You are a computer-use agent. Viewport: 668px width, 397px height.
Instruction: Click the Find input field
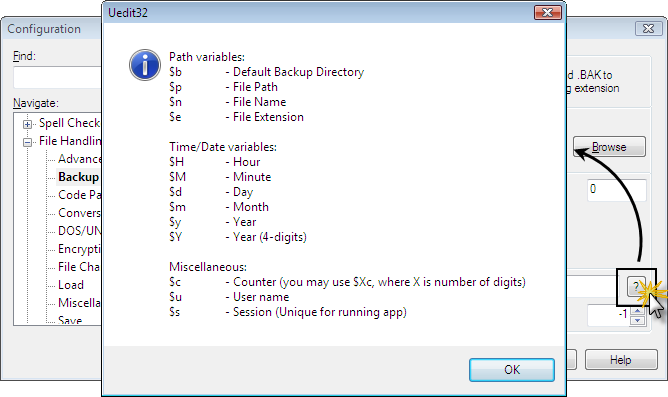pyautogui.click(x=58, y=78)
